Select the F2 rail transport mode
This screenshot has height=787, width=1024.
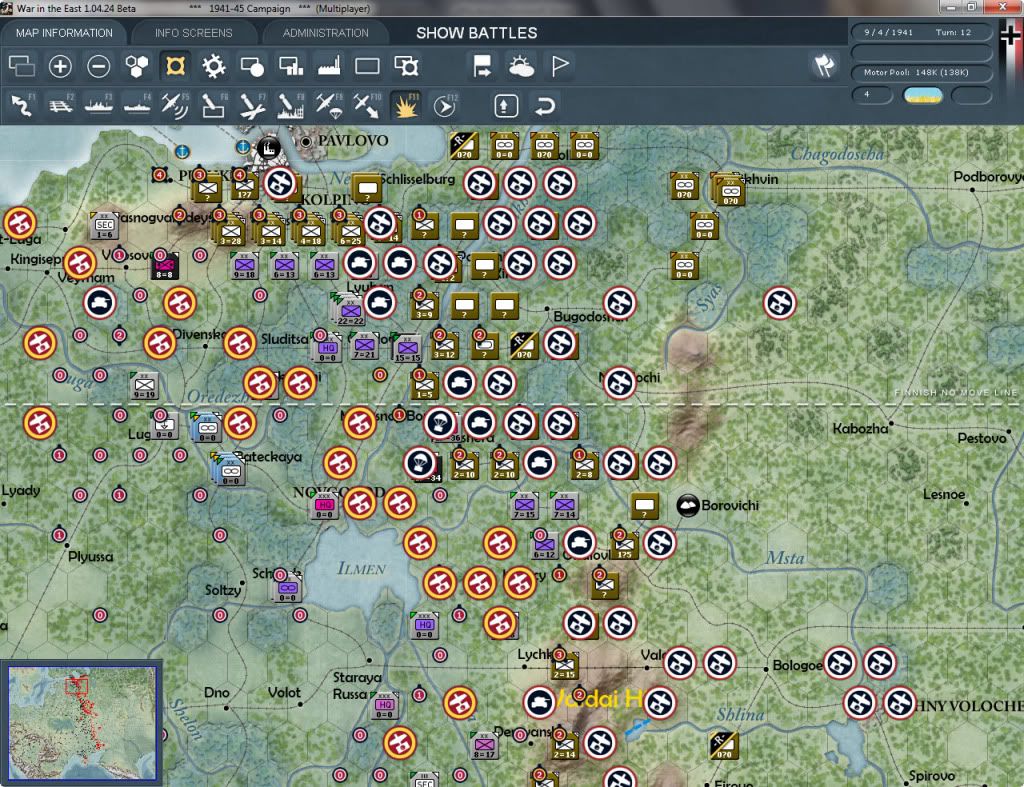[x=60, y=105]
